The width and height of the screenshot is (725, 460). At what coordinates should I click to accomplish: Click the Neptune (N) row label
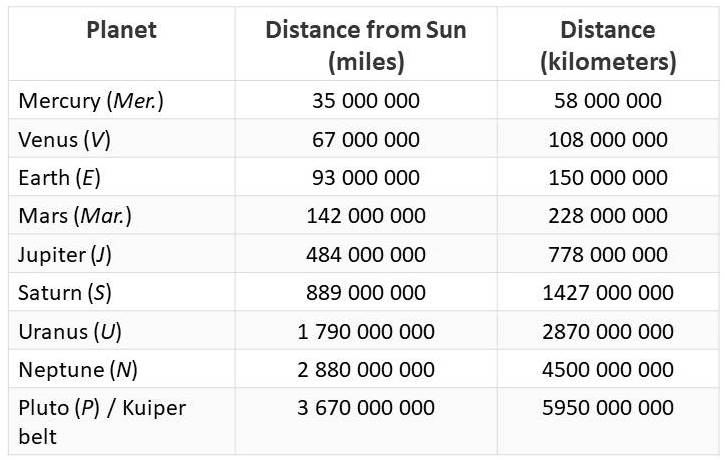(78, 370)
